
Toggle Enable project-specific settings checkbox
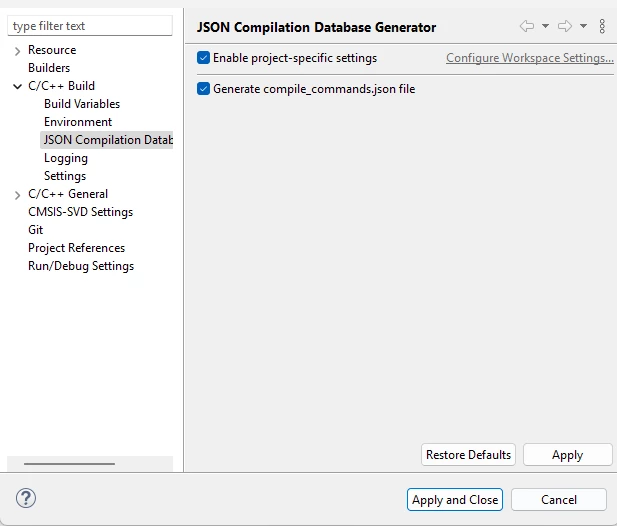[203, 58]
